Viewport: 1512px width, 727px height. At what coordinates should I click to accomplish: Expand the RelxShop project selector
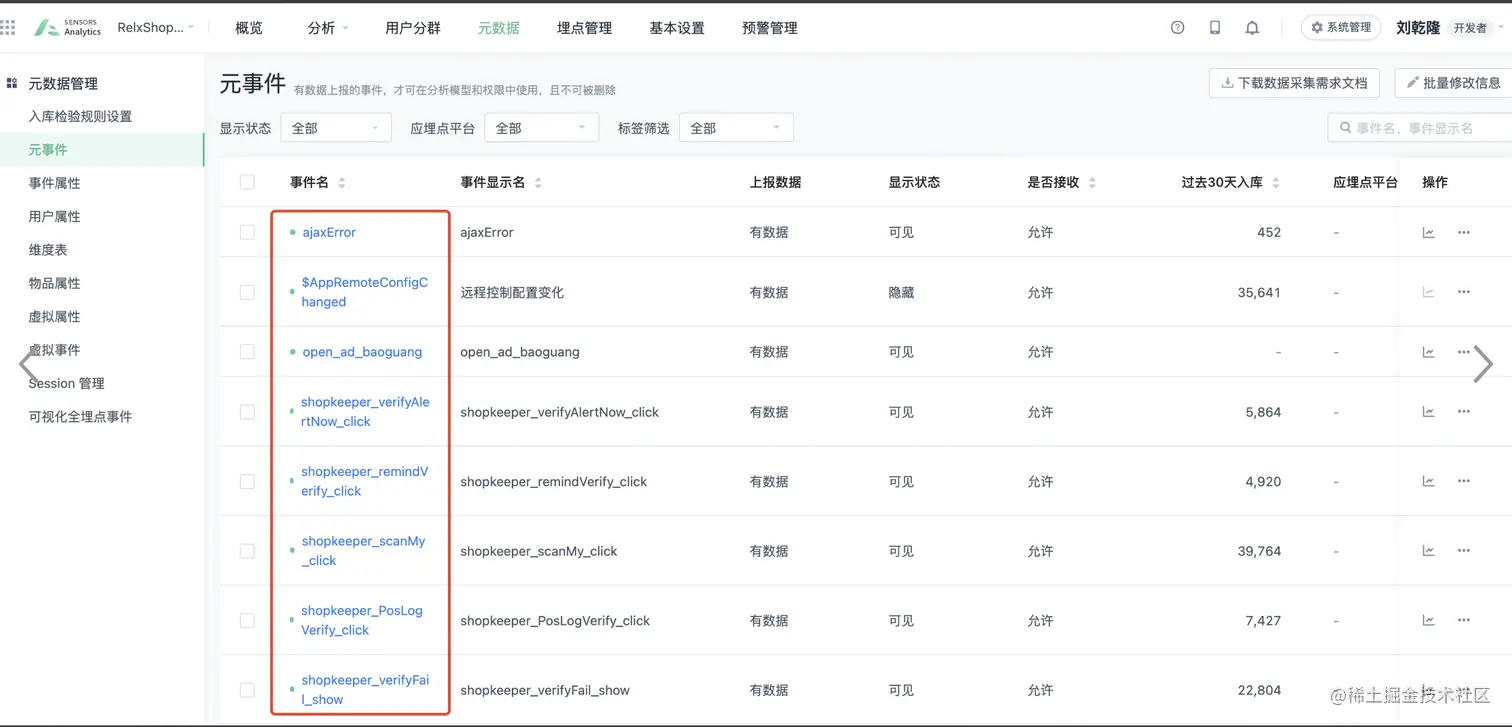156,28
